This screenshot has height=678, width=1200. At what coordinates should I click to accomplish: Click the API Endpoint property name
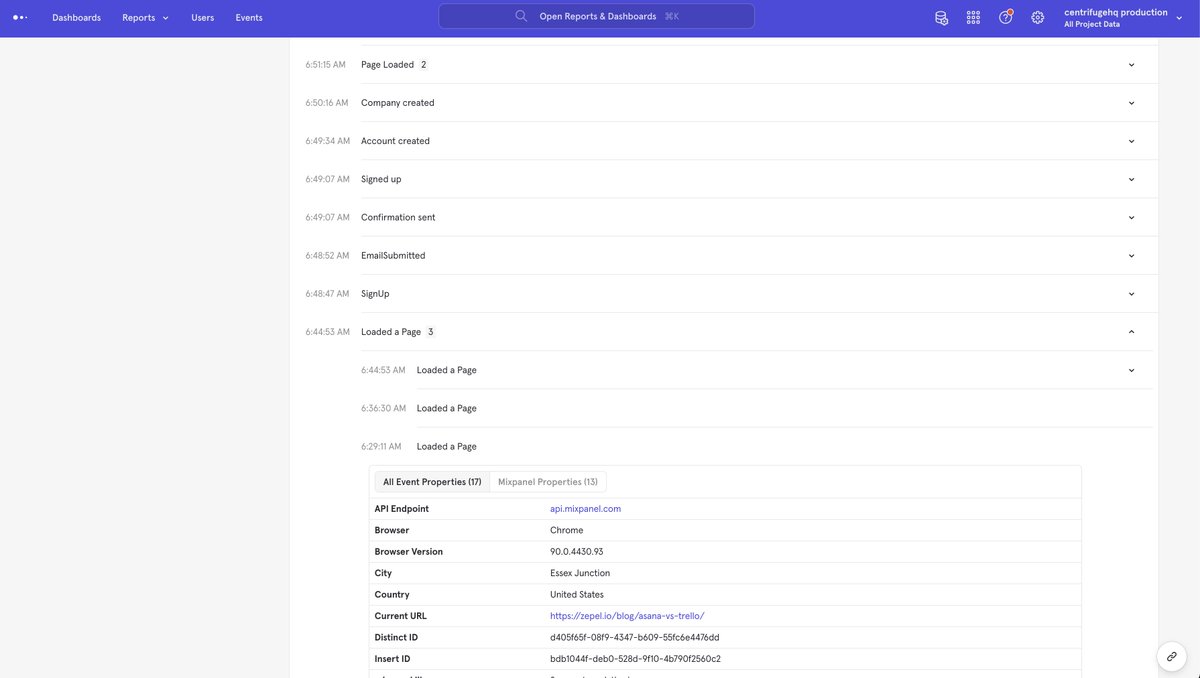tap(402, 509)
